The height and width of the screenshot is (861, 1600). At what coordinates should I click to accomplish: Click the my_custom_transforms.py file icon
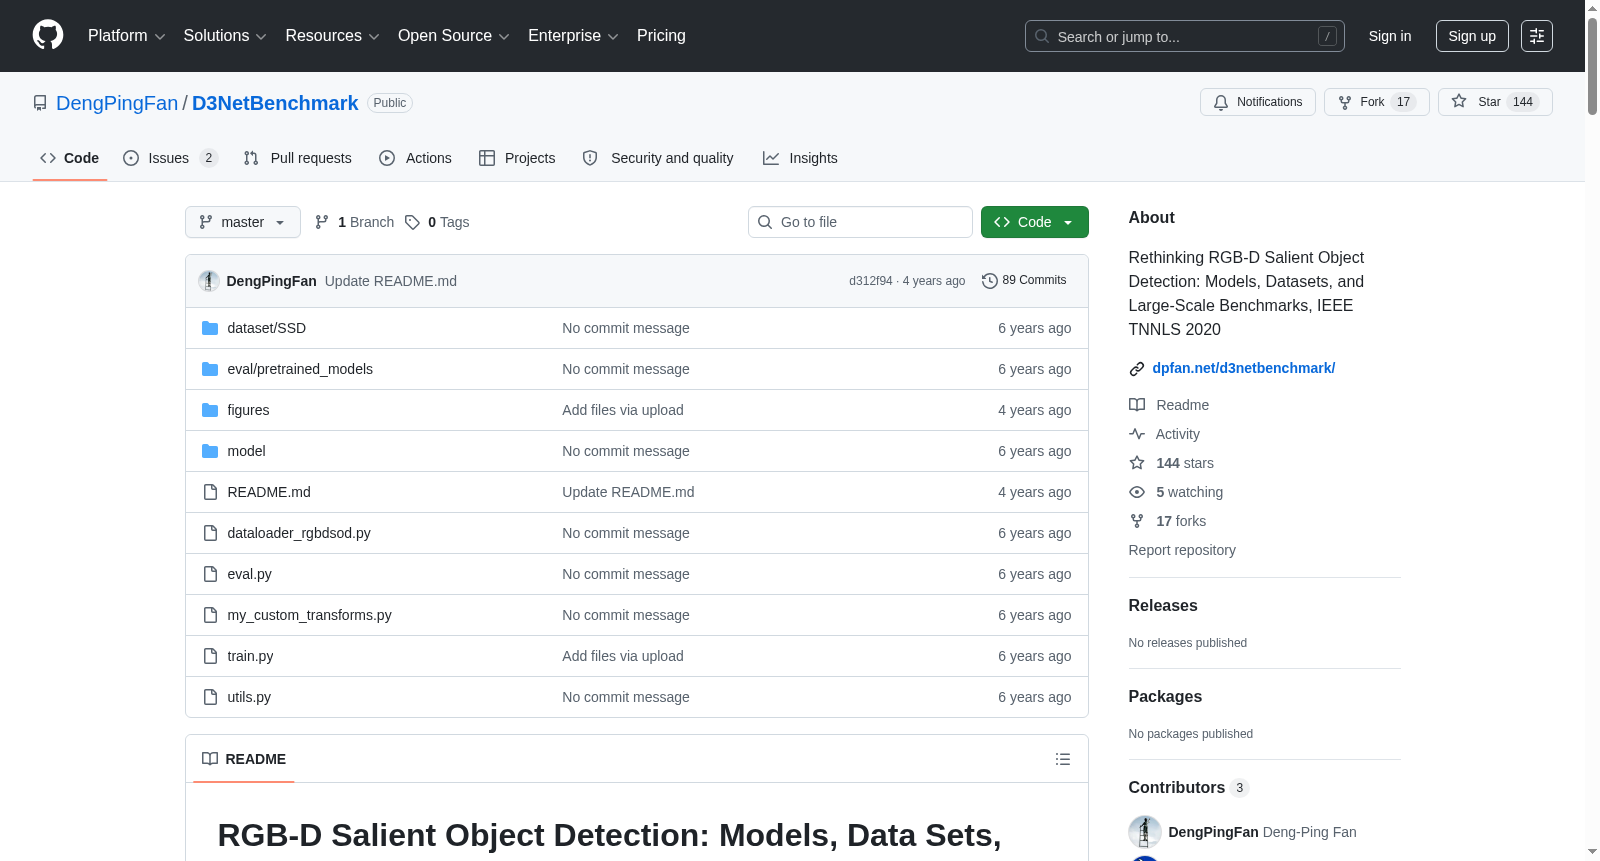210,615
